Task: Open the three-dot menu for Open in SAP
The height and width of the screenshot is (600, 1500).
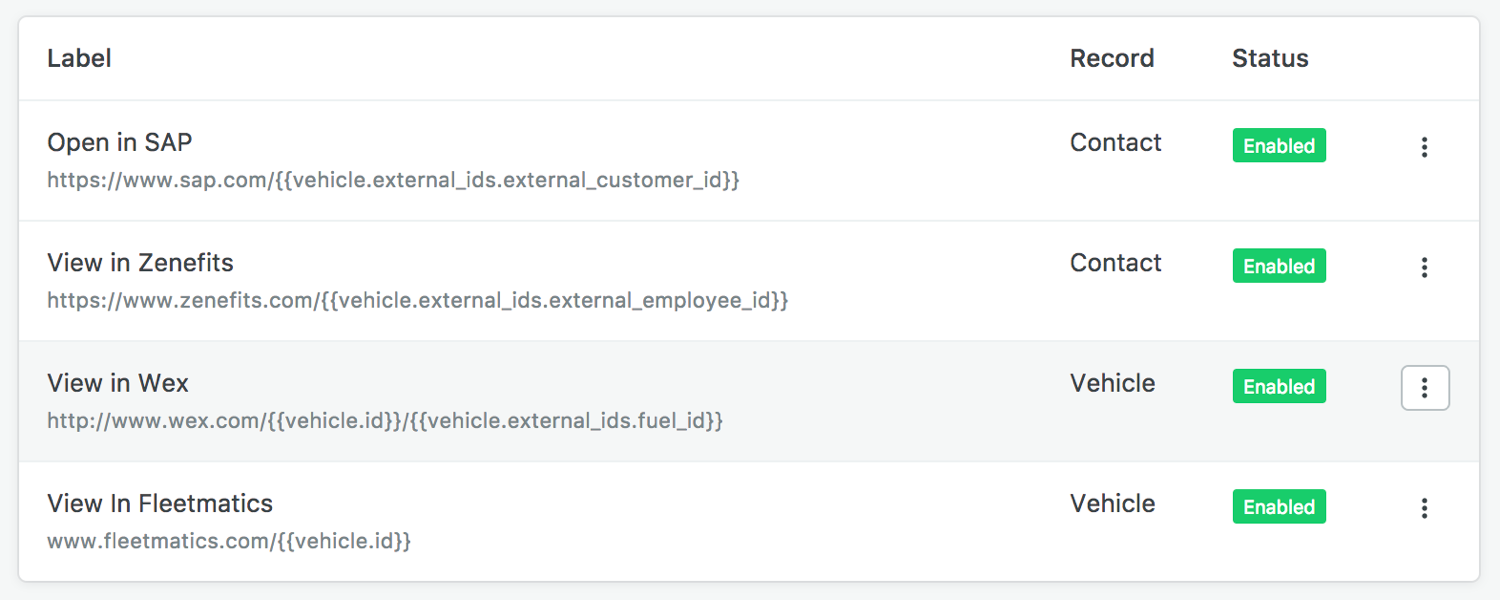Action: point(1424,147)
